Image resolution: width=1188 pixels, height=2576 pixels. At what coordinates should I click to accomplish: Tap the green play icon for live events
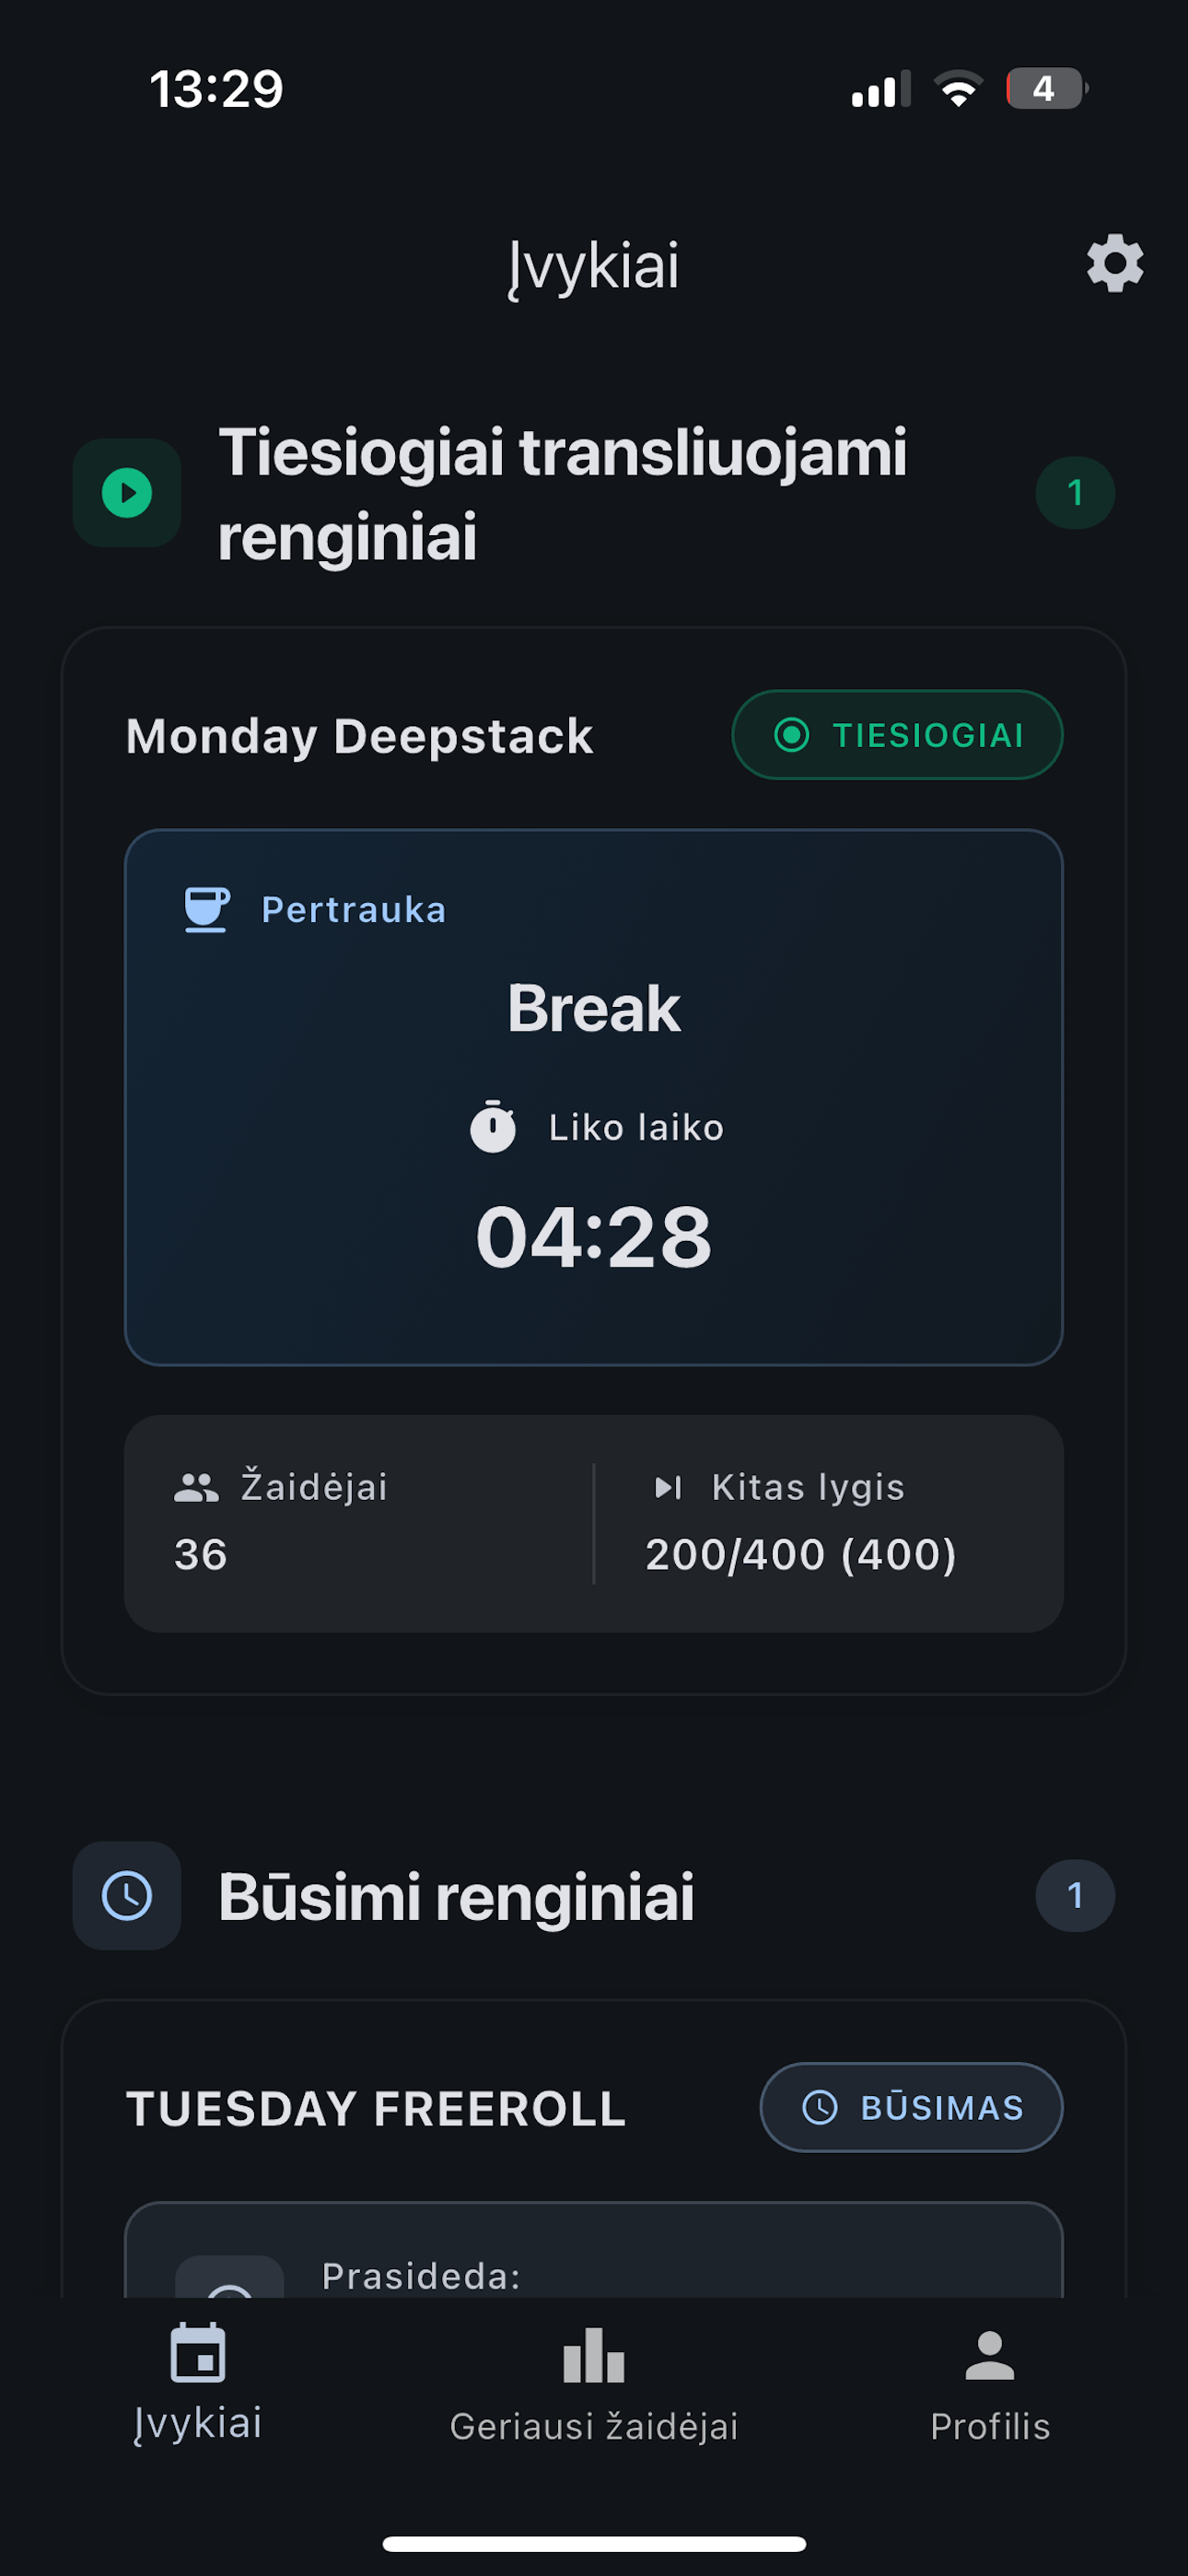pos(127,493)
